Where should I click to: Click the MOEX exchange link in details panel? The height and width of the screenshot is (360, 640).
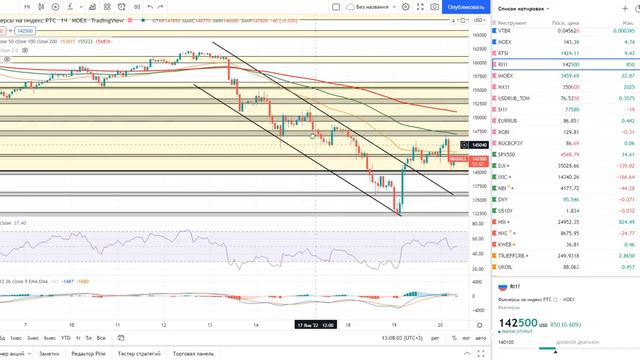point(569,300)
